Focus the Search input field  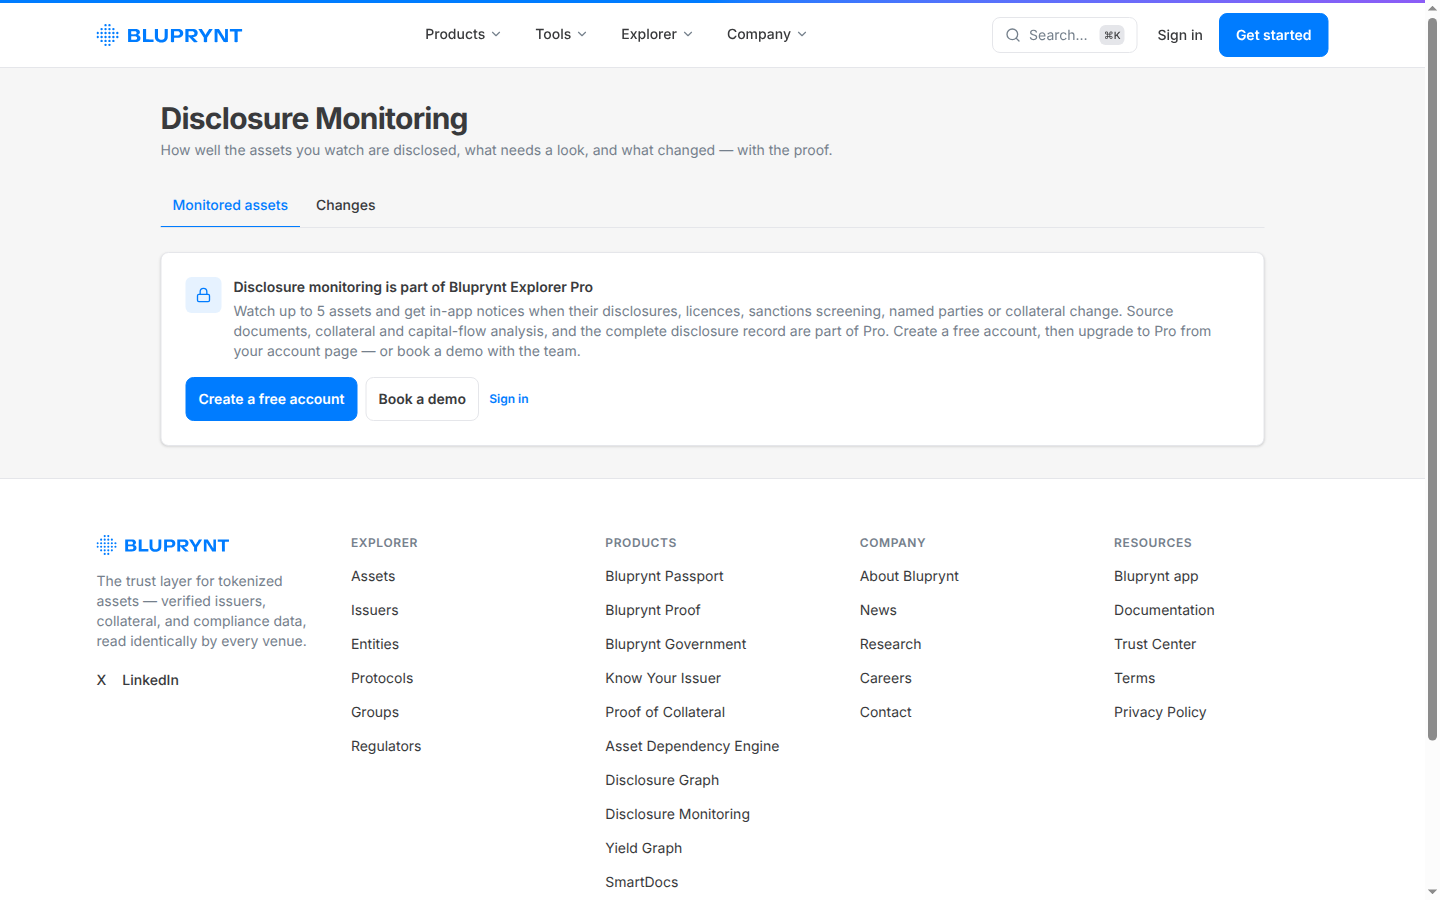pos(1064,35)
